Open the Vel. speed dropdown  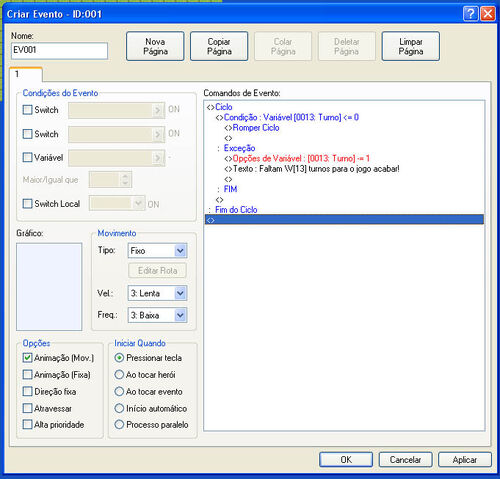coord(157,293)
